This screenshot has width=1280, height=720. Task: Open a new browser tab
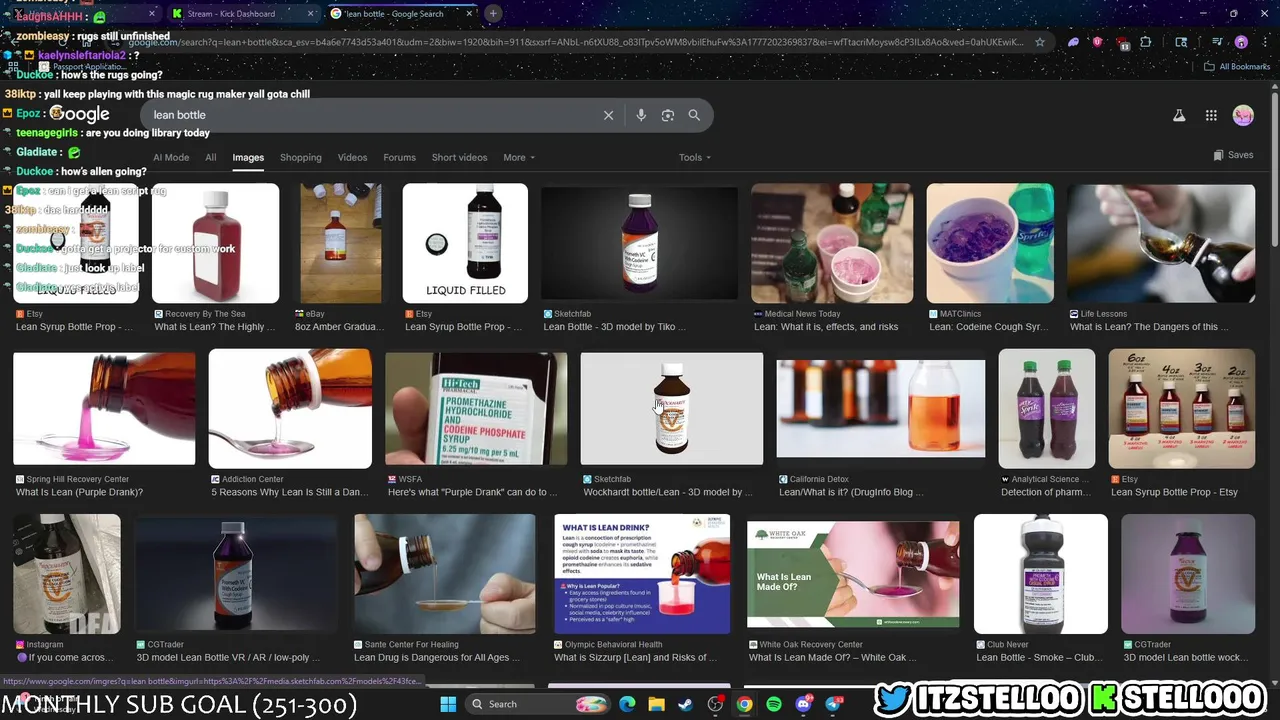(493, 14)
